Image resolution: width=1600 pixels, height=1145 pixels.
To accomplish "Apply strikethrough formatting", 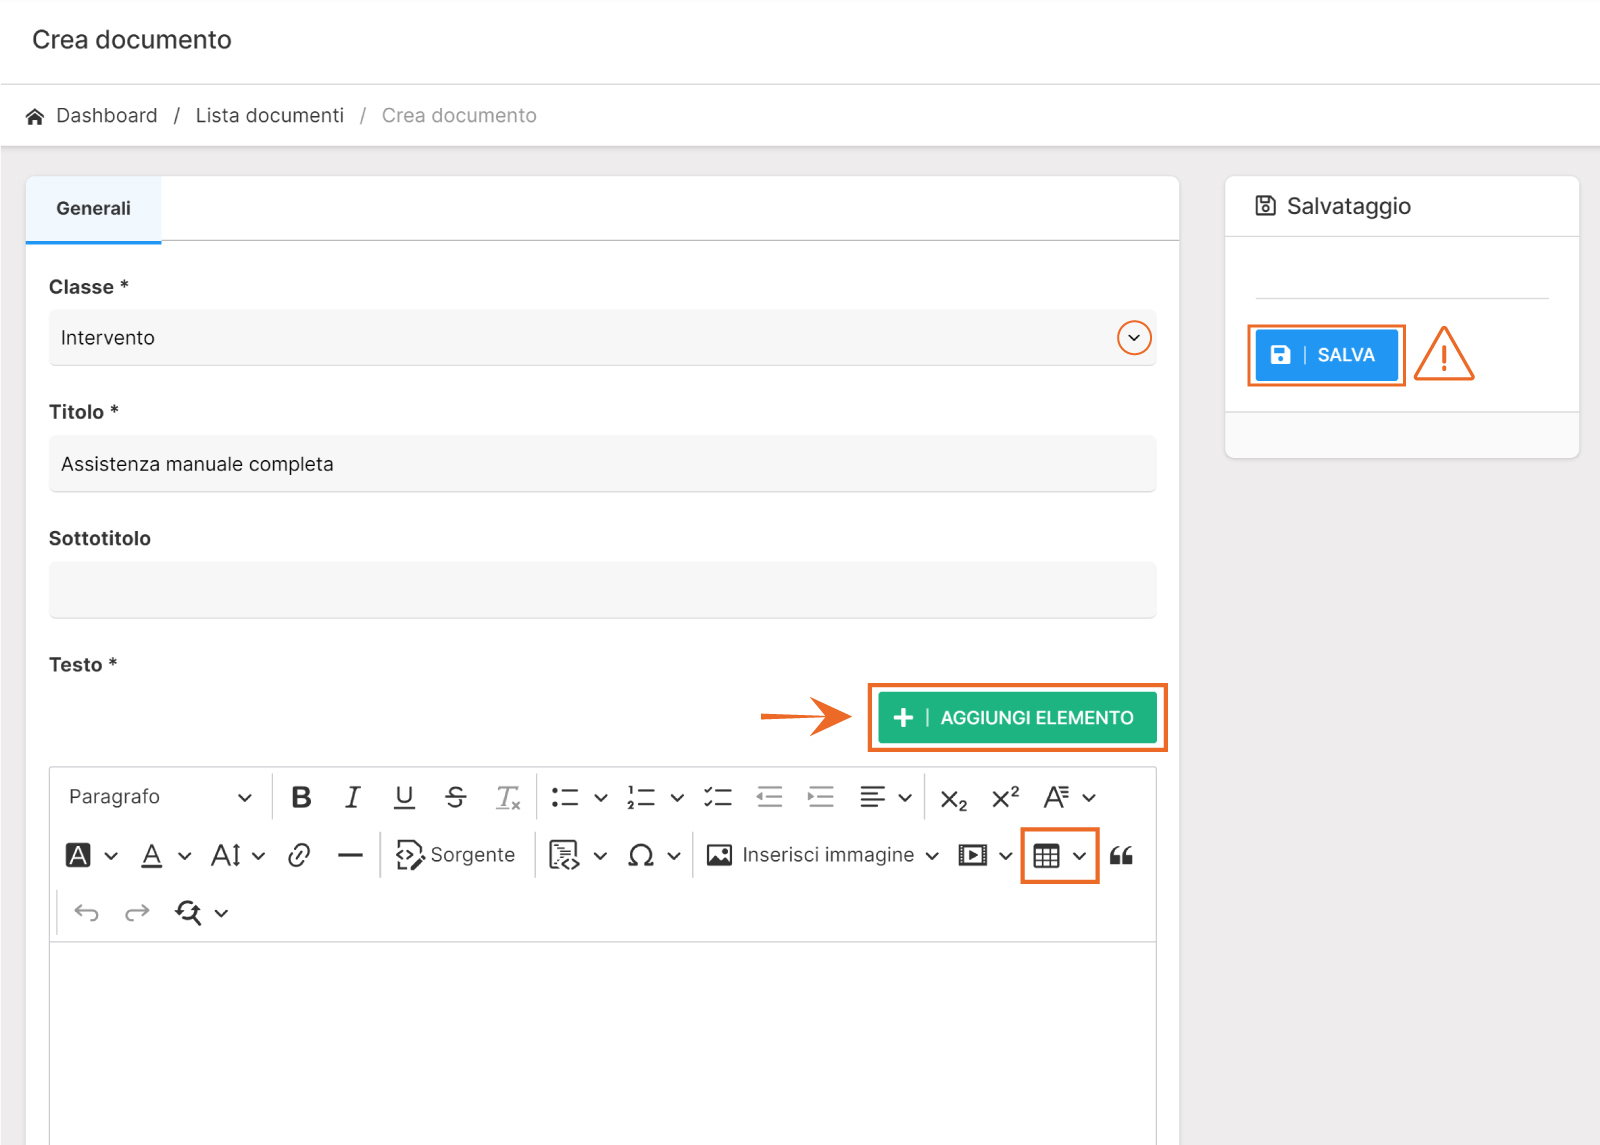I will coord(456,797).
